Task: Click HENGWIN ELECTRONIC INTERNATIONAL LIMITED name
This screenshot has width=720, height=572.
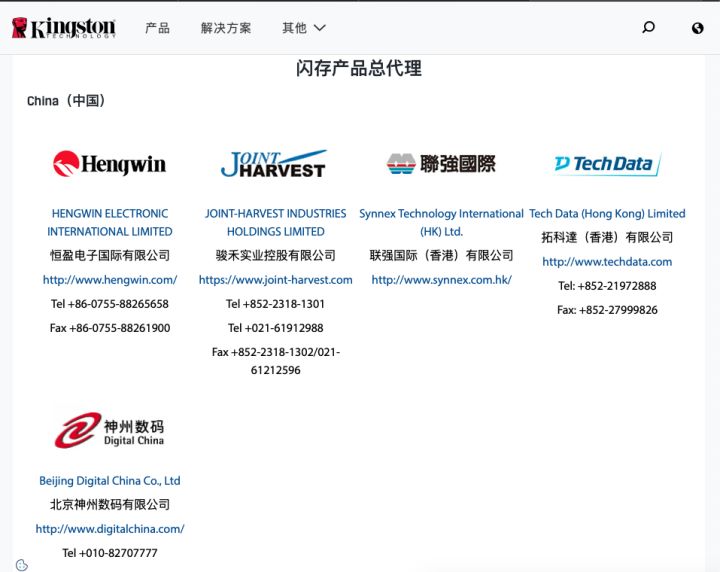Action: point(110,222)
